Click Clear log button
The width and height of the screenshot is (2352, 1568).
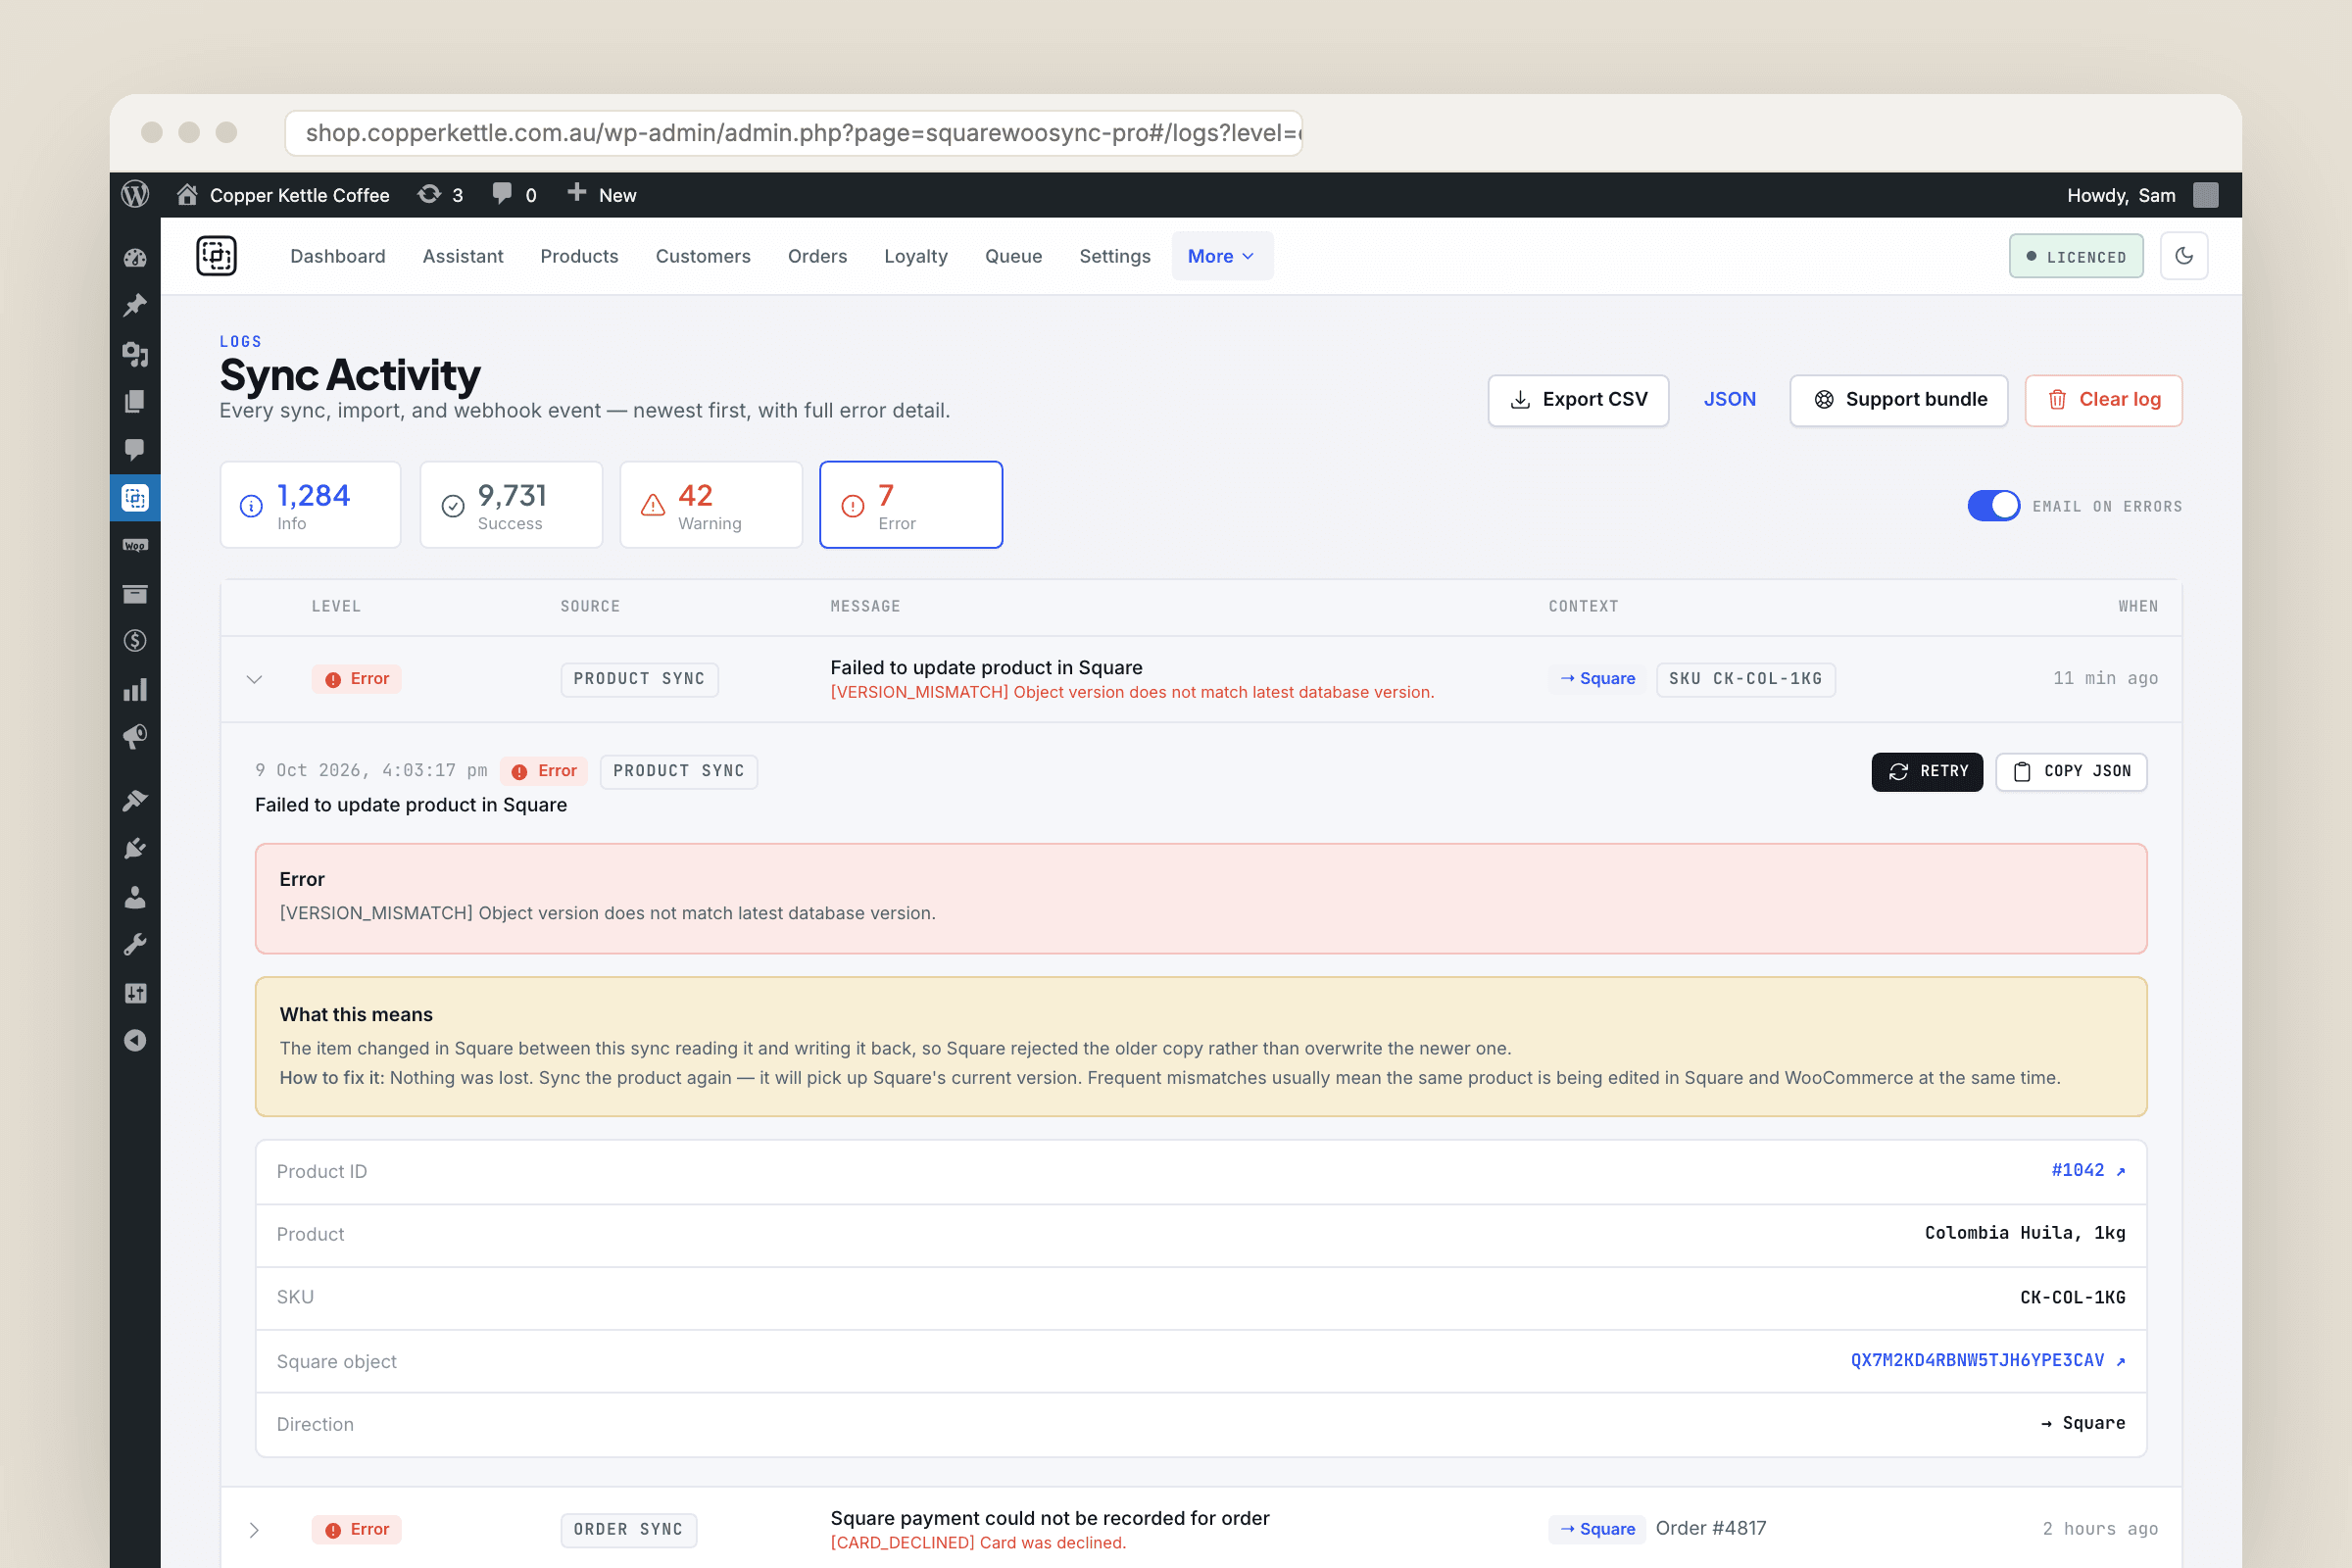[x=2103, y=400]
